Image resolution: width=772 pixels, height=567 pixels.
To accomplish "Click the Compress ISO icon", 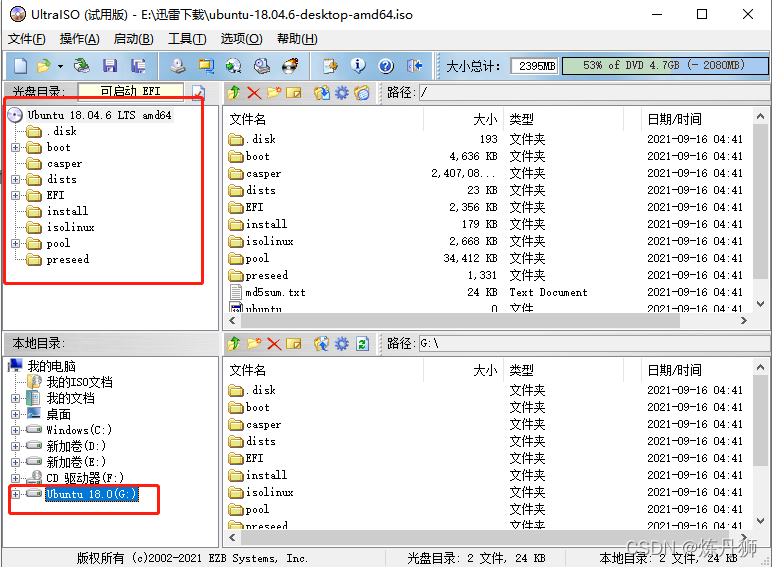I will [233, 66].
